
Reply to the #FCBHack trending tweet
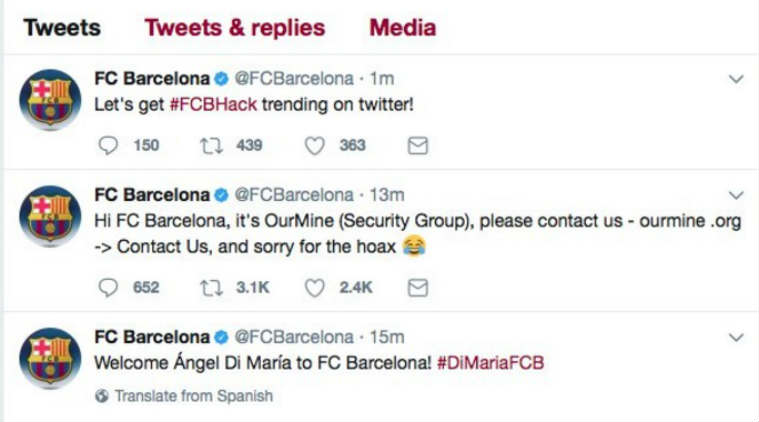[x=107, y=145]
